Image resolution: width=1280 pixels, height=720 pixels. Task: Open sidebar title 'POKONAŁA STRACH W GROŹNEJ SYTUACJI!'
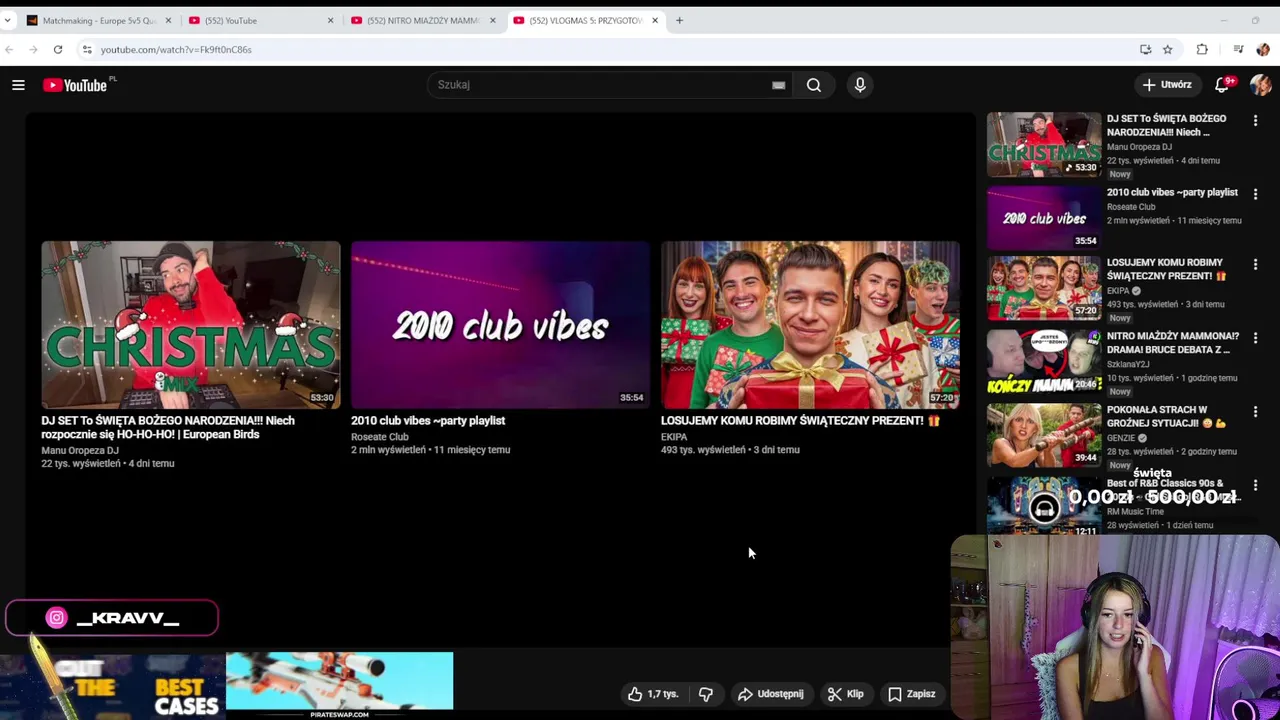click(x=1166, y=416)
